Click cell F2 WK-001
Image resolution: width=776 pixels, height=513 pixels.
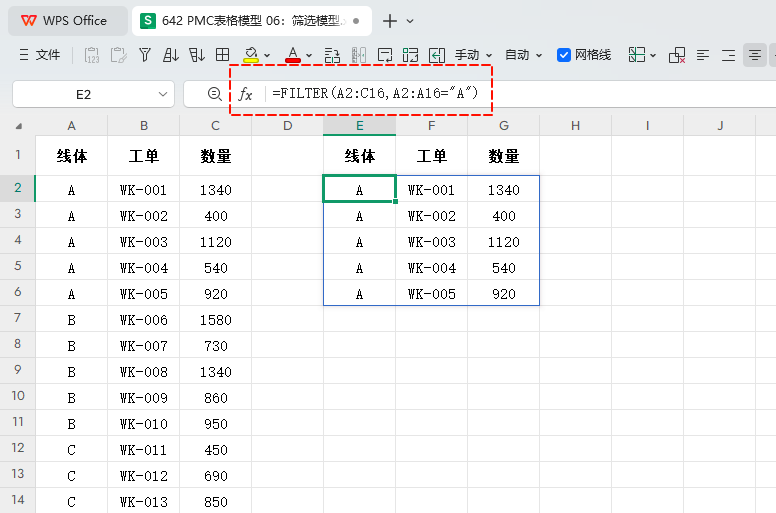pyautogui.click(x=432, y=190)
